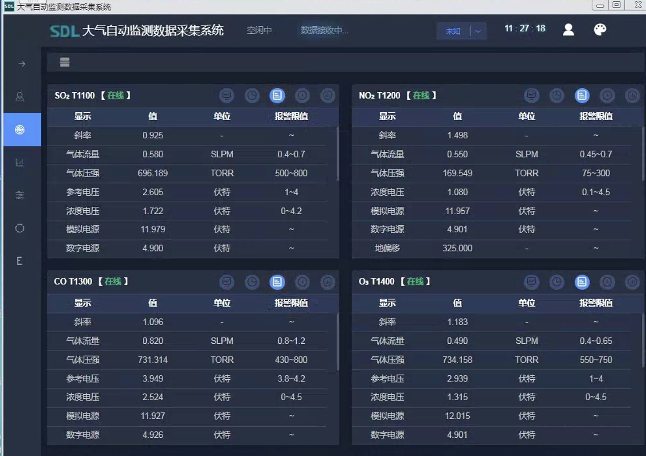646x456 pixels.
Task: Click the user profile icon in header
Action: pos(568,29)
